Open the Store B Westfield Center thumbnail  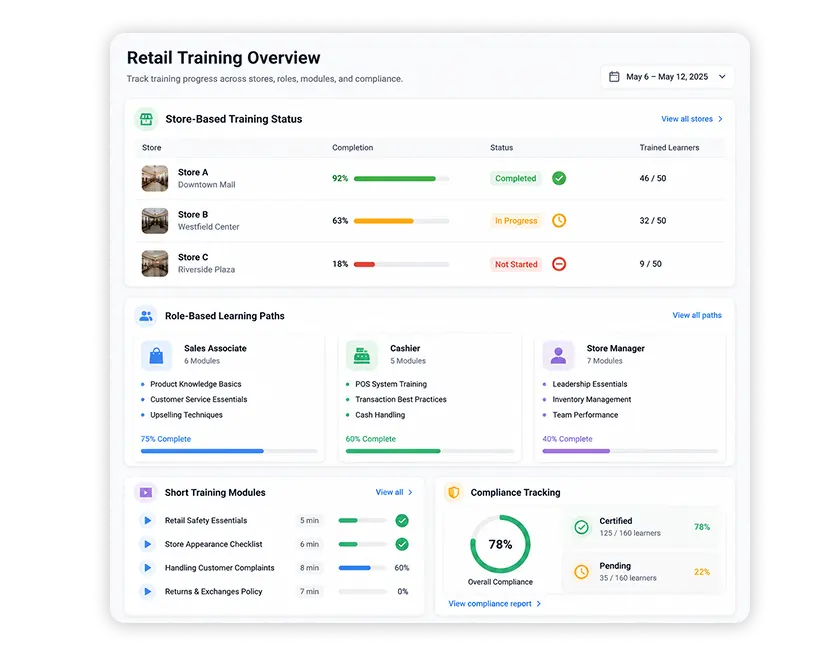coord(155,221)
